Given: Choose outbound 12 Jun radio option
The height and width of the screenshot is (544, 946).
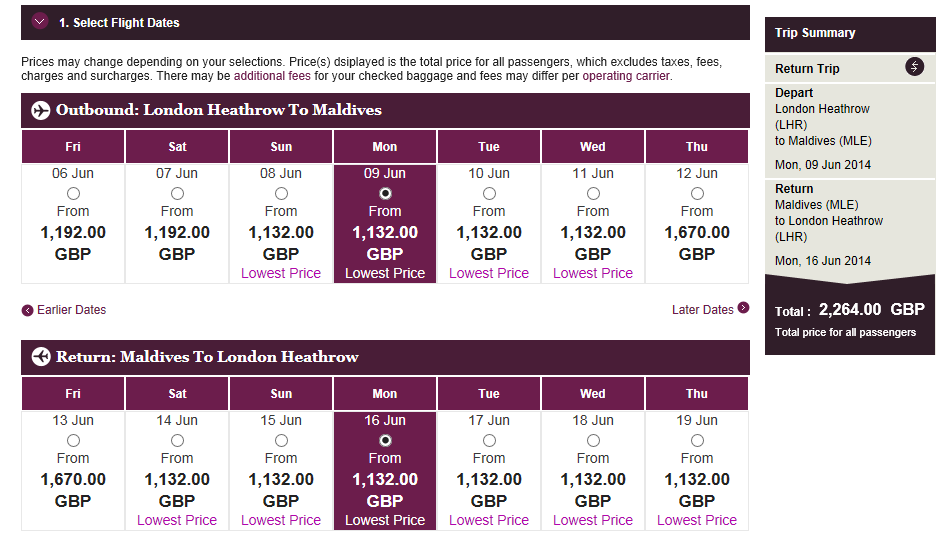Looking at the screenshot, I should [x=697, y=194].
